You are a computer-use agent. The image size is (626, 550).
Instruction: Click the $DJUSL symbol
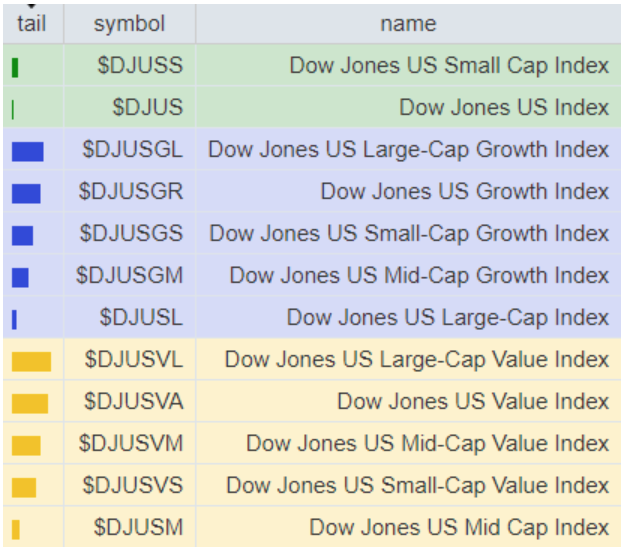pyautogui.click(x=141, y=318)
